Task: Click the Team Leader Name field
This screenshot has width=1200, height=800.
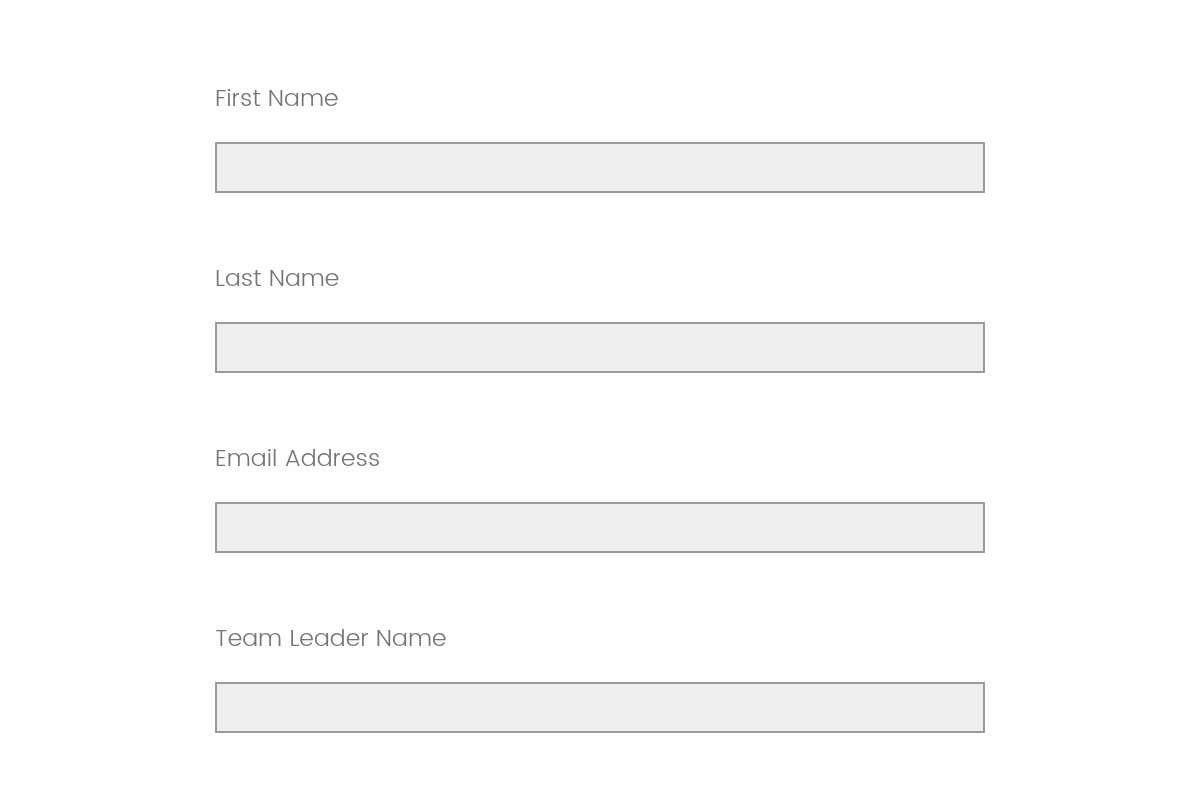Action: (600, 707)
